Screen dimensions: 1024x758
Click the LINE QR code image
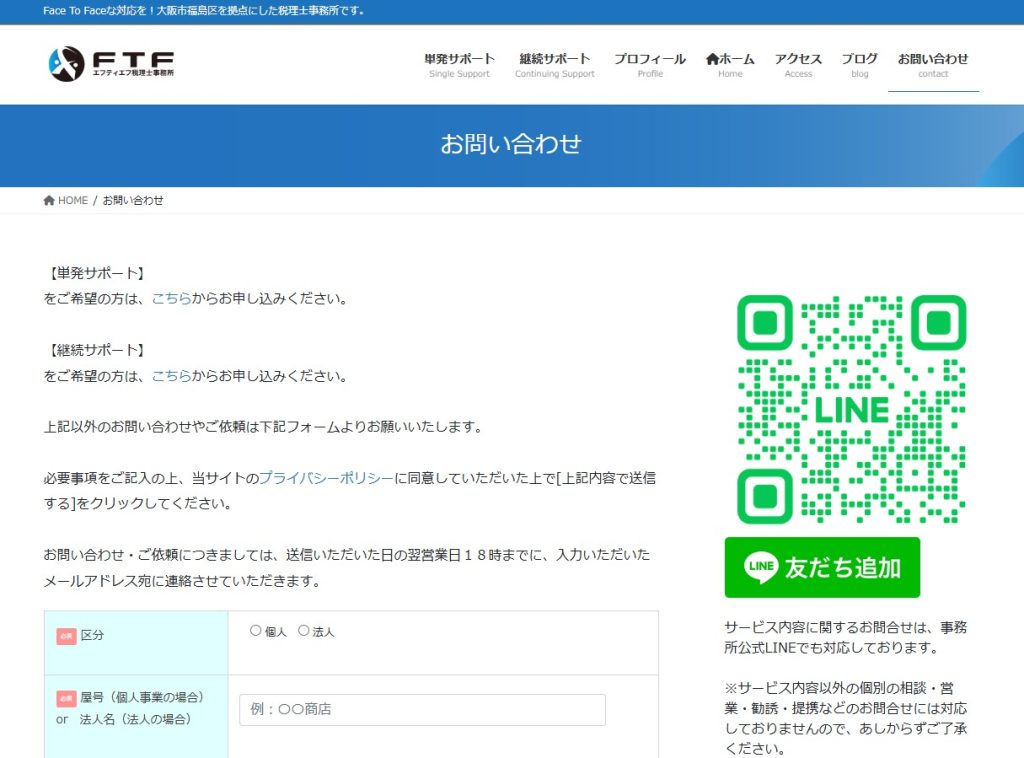pos(851,409)
